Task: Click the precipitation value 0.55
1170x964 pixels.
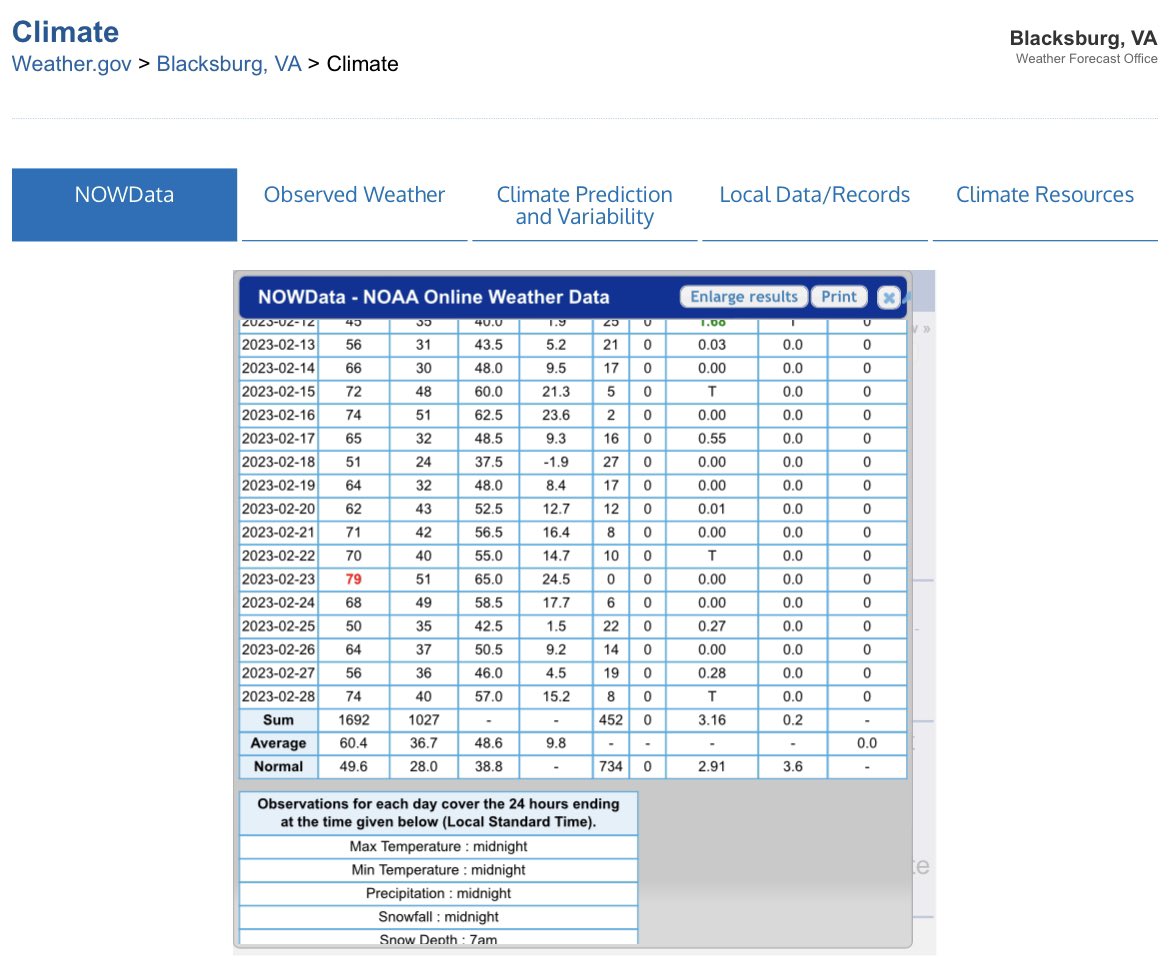Action: (712, 439)
